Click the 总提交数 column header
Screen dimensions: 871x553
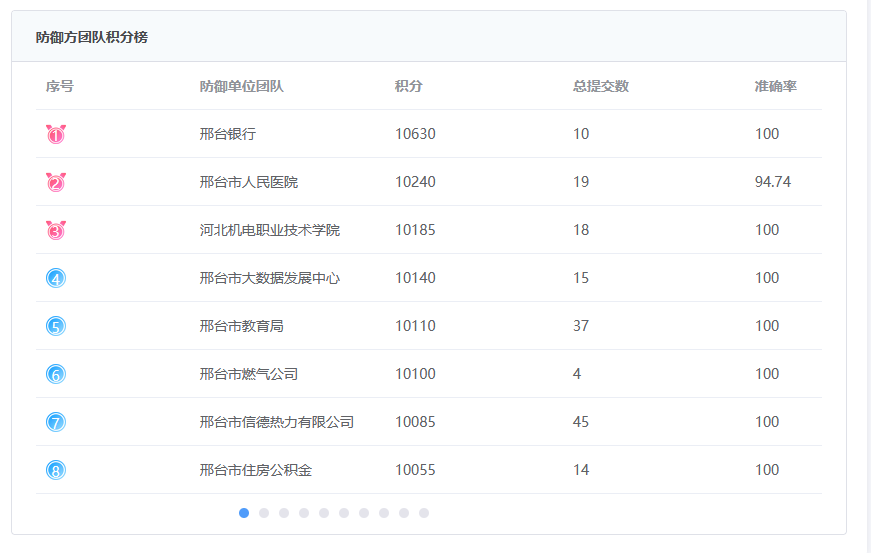click(x=600, y=86)
